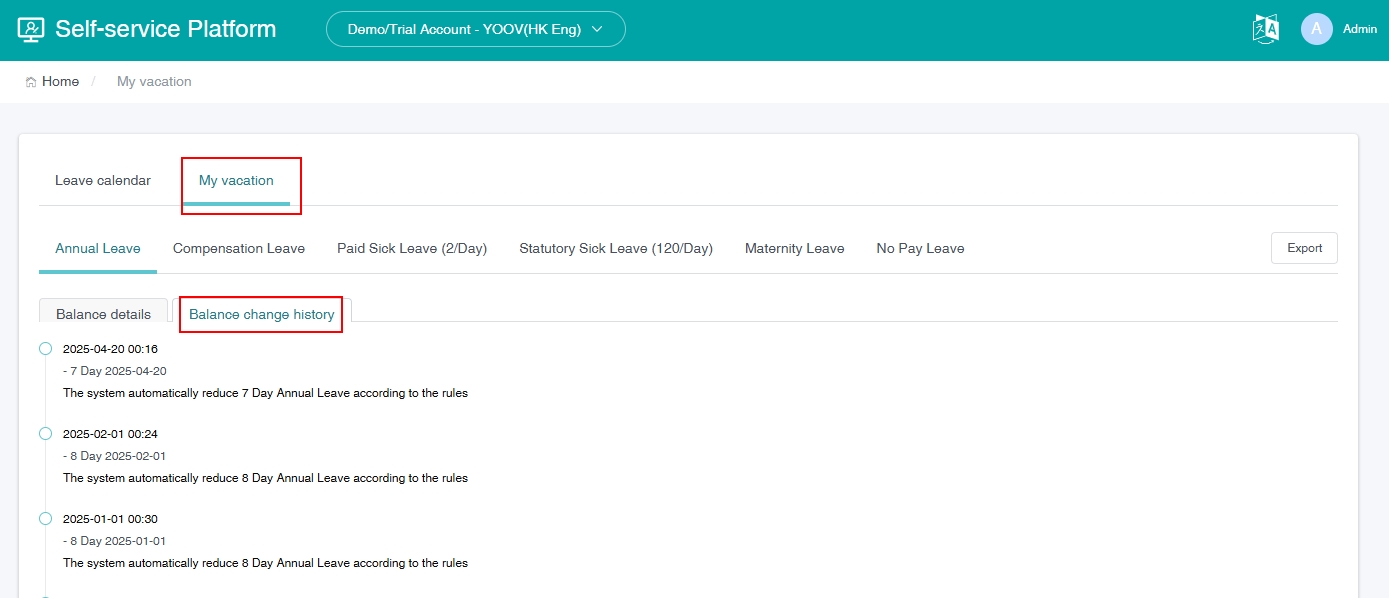Screen dimensions: 1389x598
Task: Switch to the Leave calendar tab
Action: (x=103, y=181)
